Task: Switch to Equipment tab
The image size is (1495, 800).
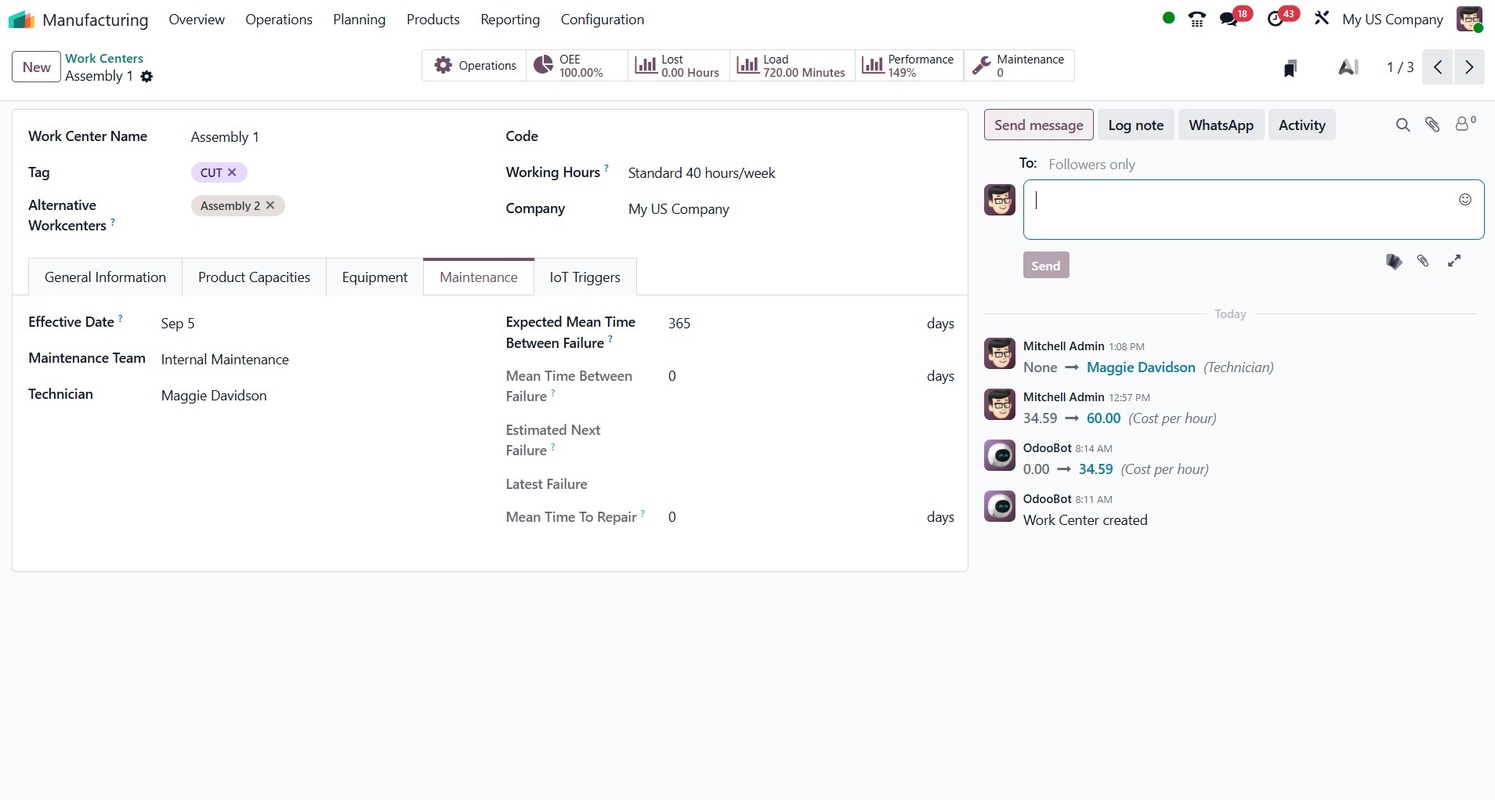Action: coord(375,277)
